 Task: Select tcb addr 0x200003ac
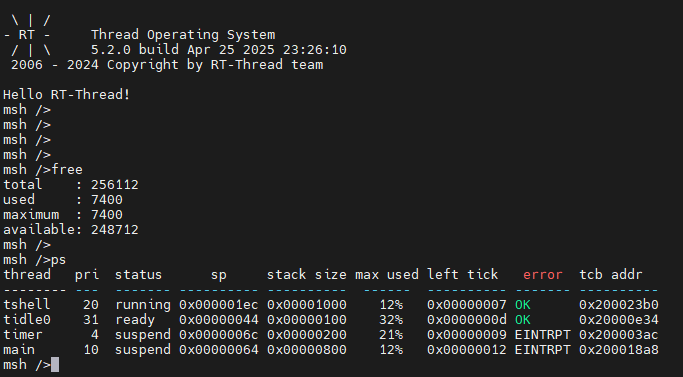[x=619, y=335]
